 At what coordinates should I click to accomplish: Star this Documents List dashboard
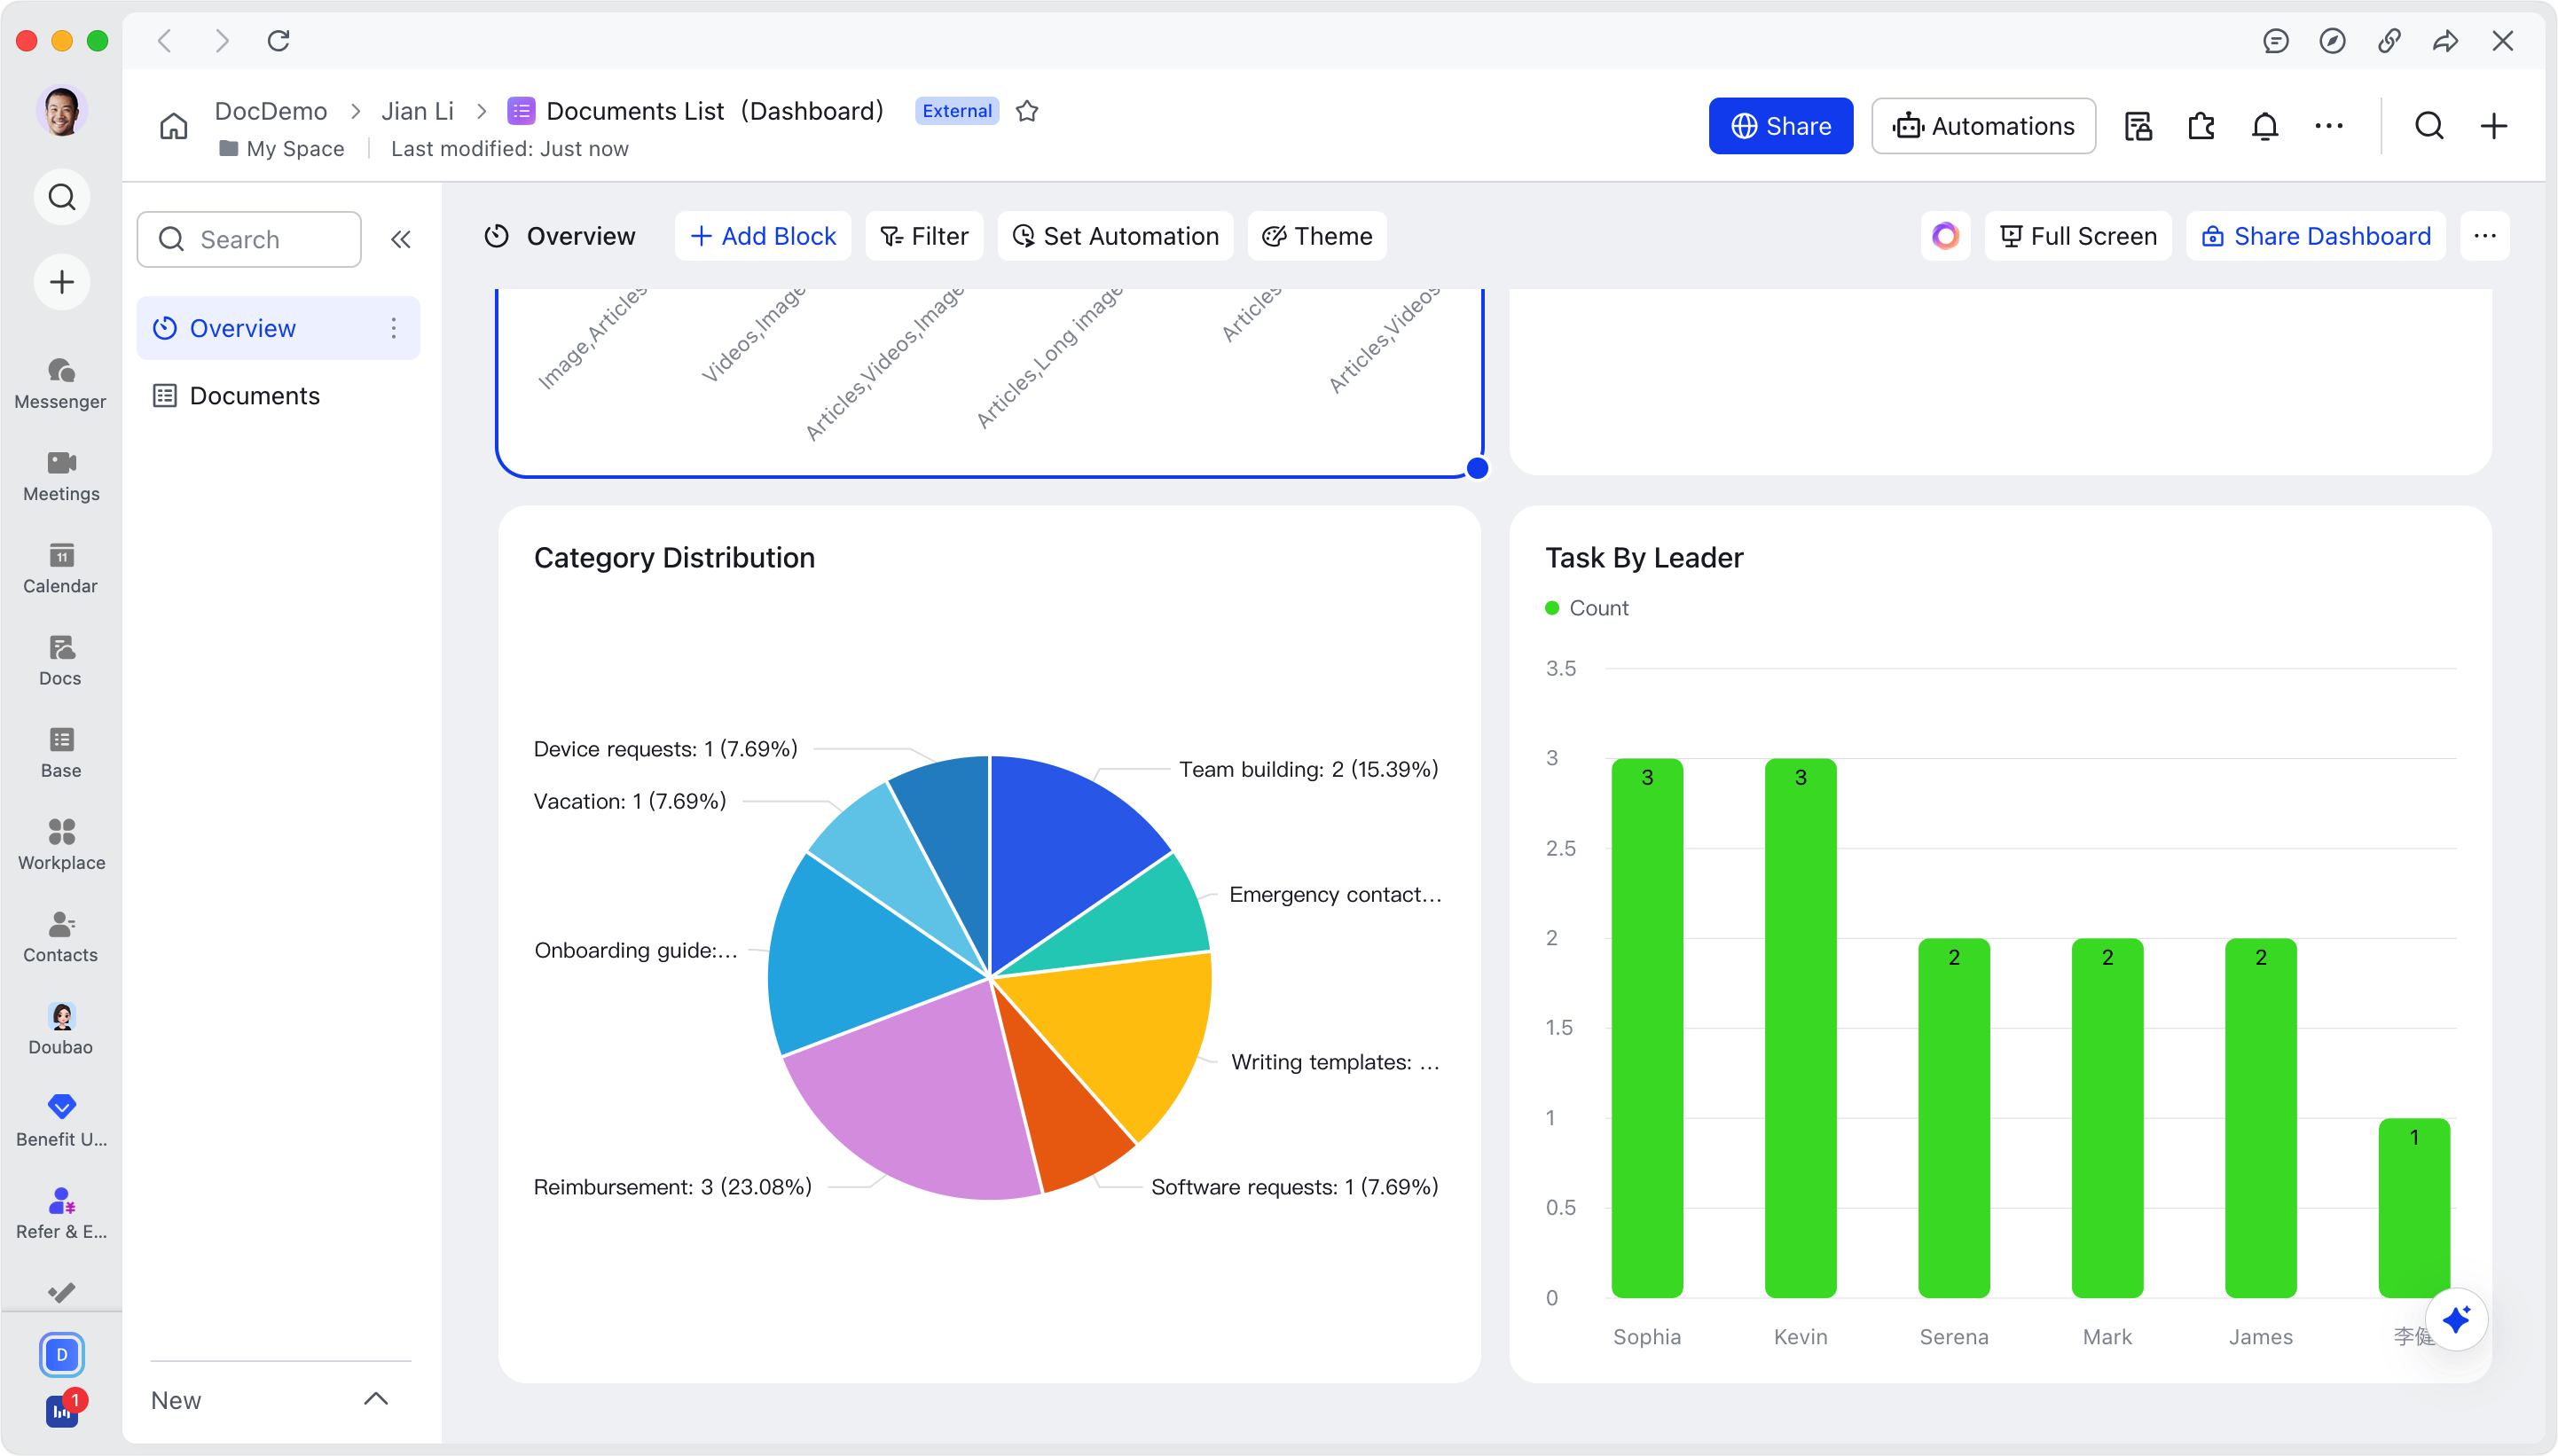1027,111
